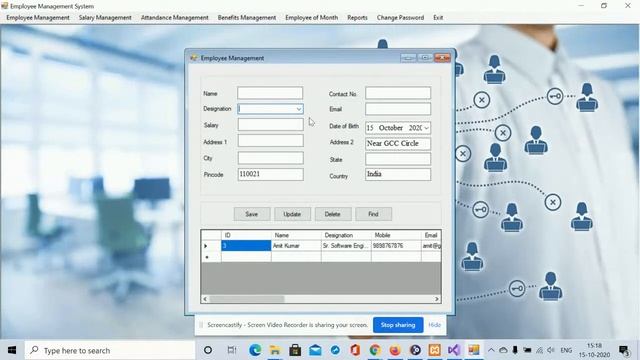Click the Address 2 field with Near GCC Circle

(x=398, y=144)
